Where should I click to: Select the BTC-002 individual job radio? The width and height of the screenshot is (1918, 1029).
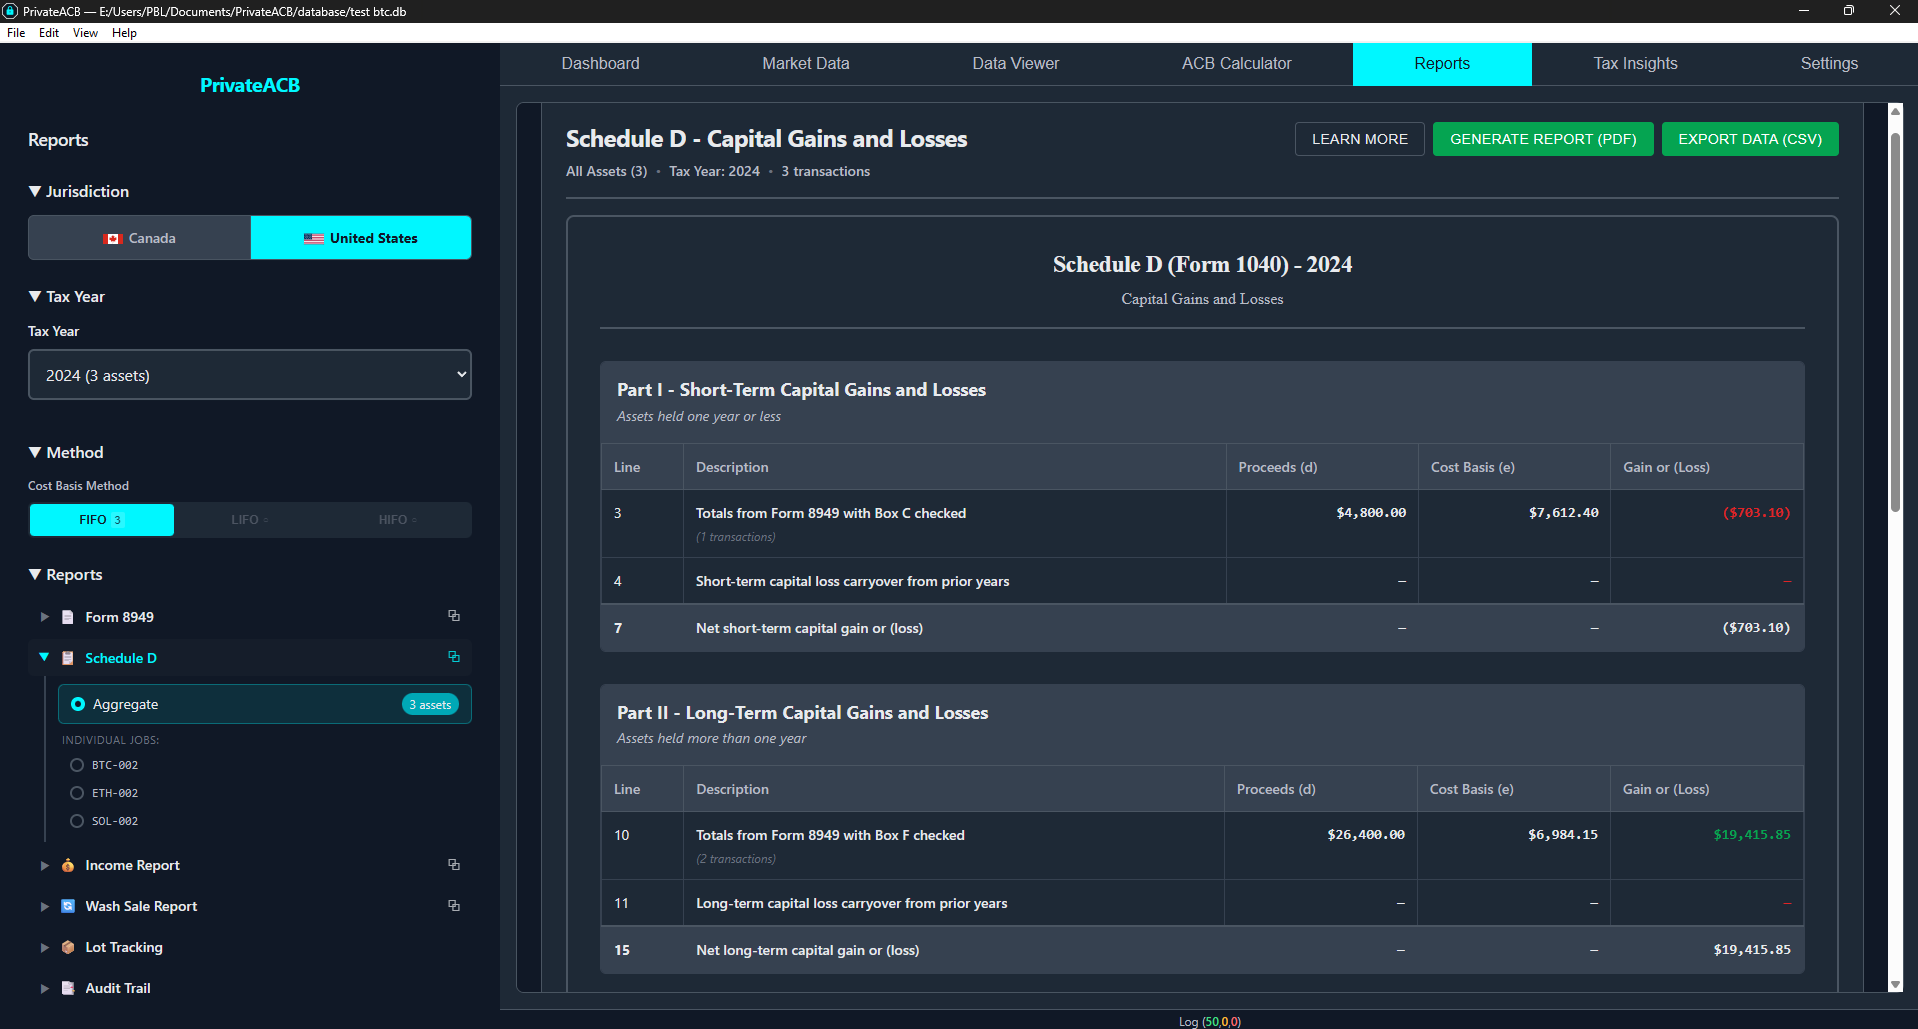77,765
